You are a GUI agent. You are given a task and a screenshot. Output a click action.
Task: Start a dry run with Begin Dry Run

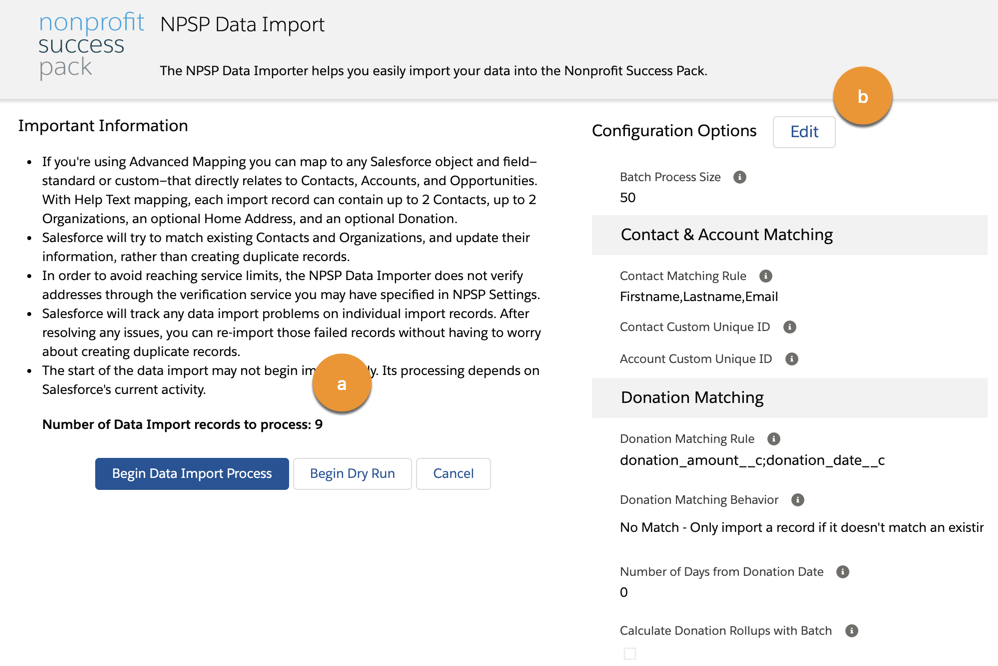[x=352, y=474]
